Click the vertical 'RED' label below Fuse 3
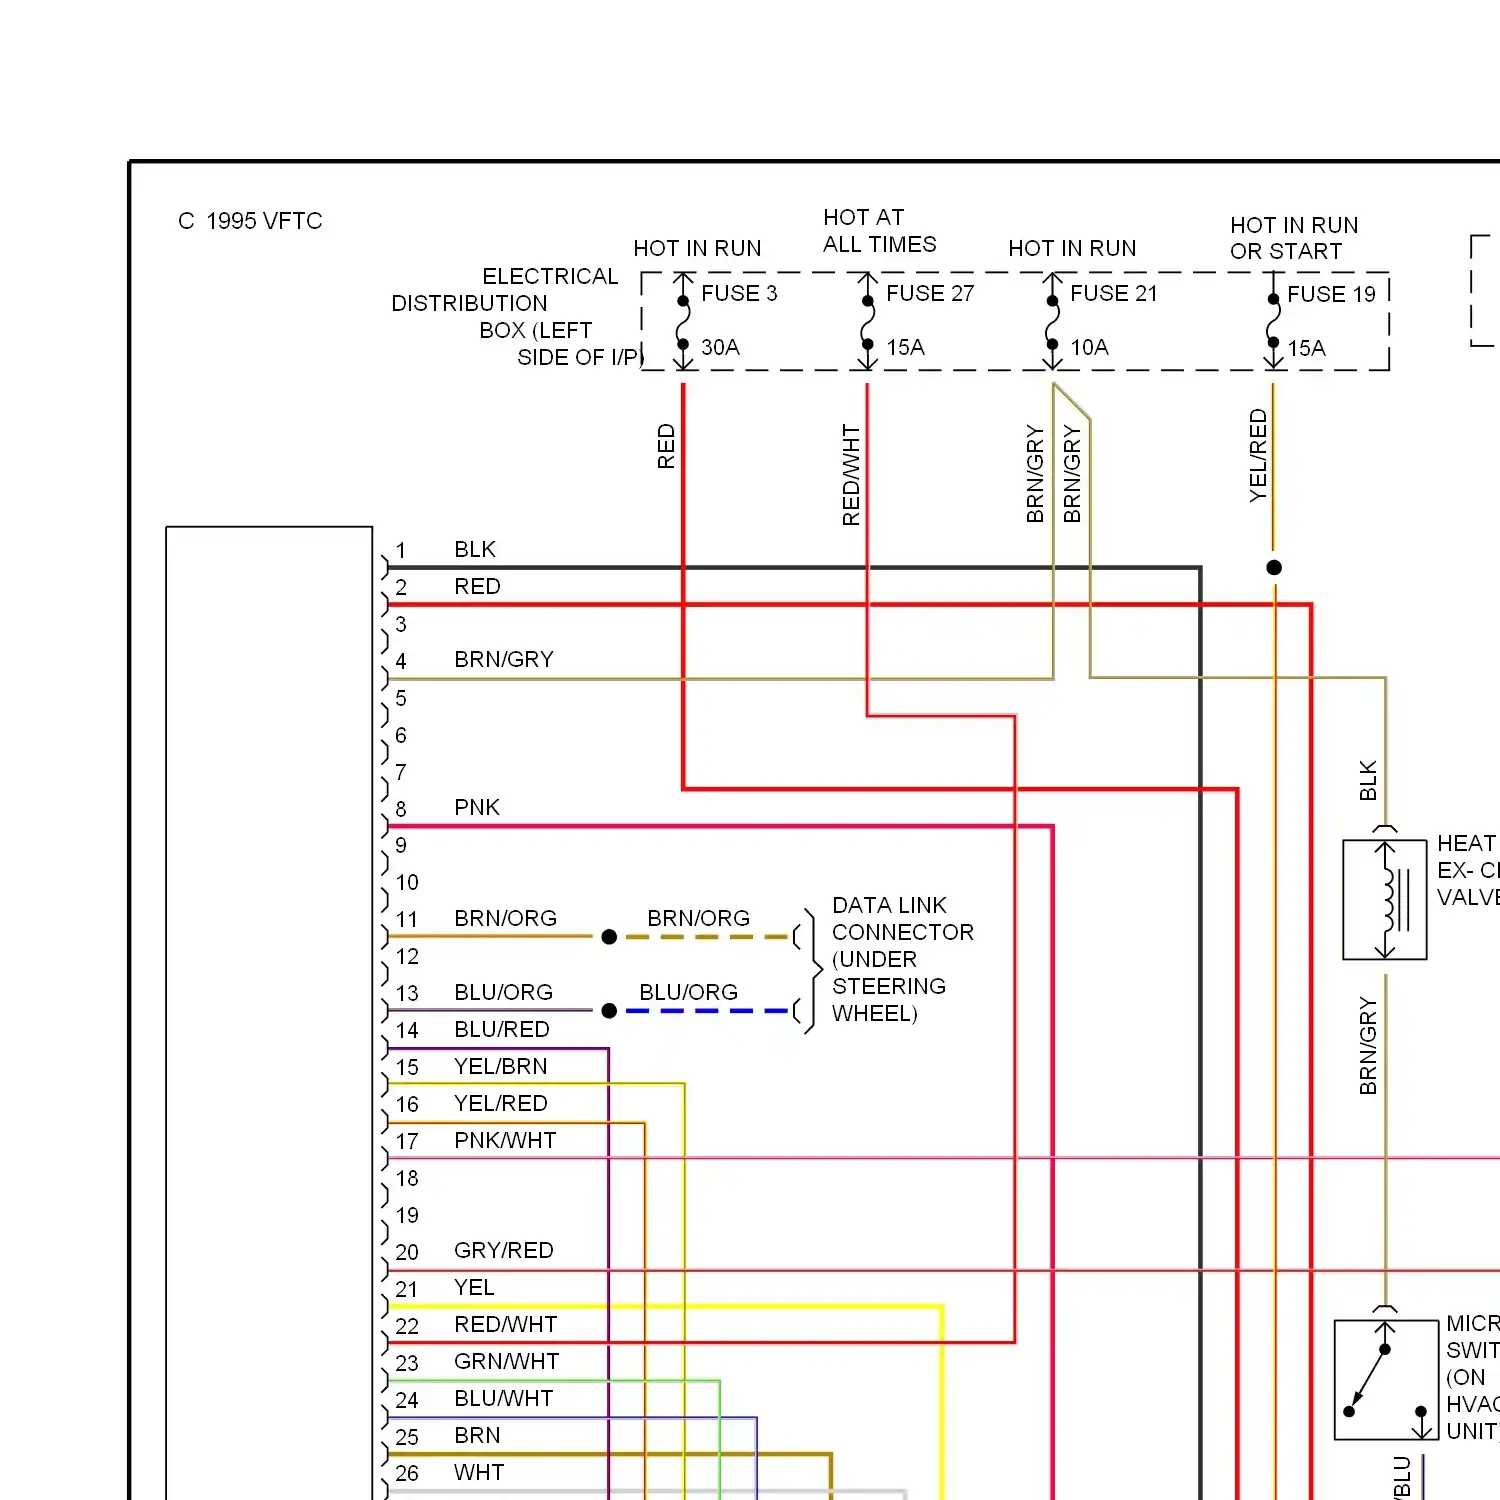 tap(666, 446)
